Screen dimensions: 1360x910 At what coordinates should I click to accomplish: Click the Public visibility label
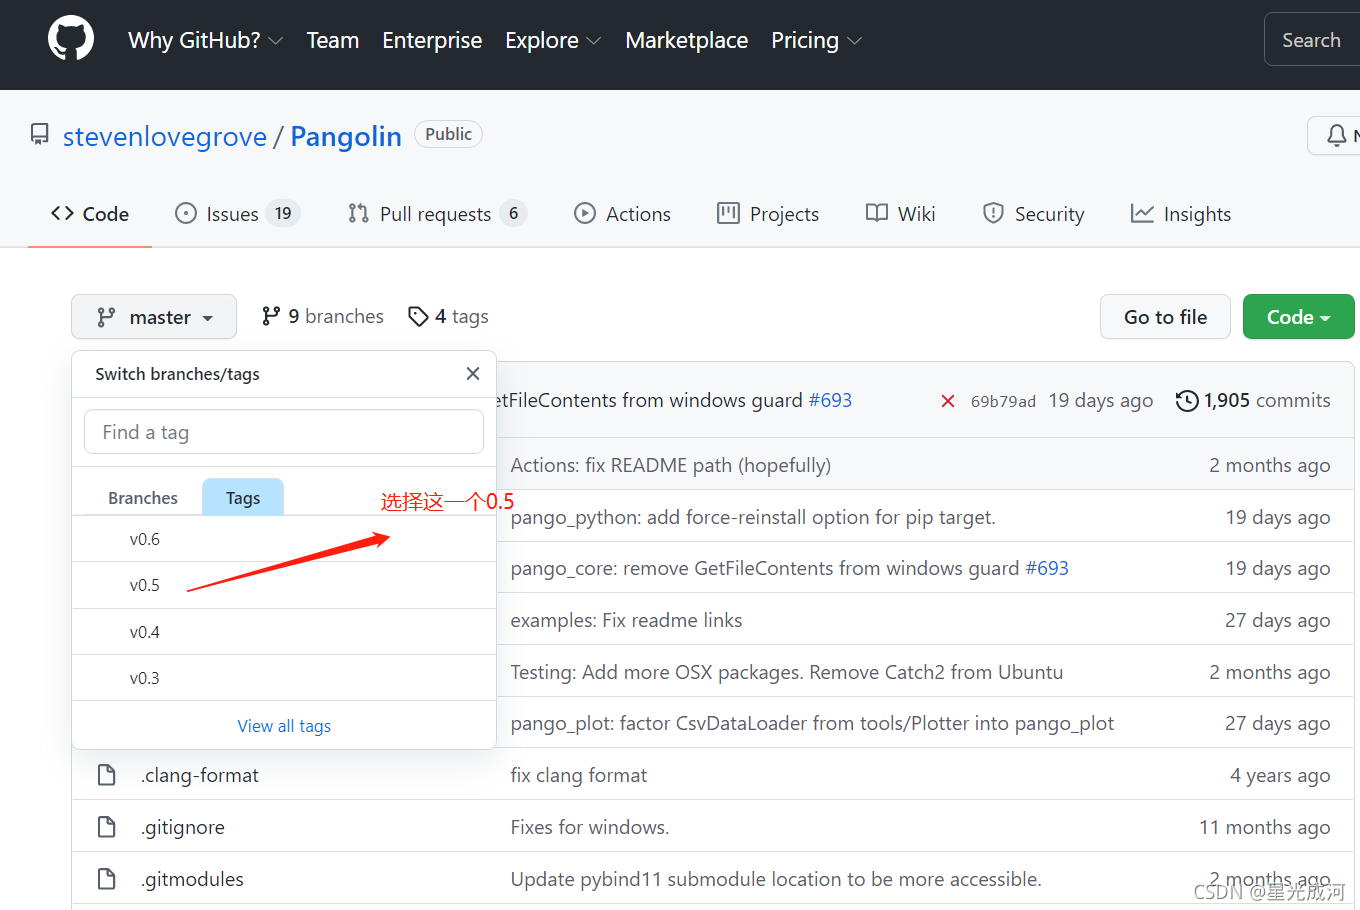448,134
